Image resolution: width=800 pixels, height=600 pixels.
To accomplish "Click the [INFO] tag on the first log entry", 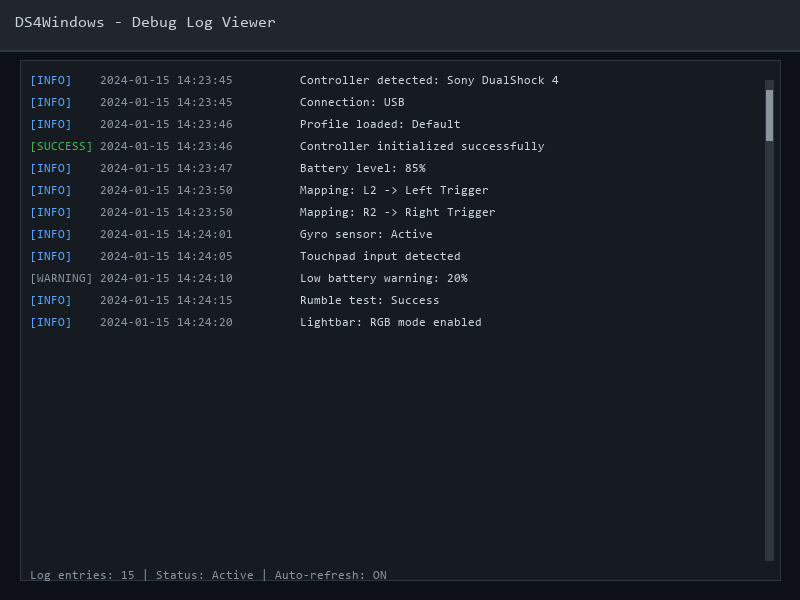I will click(51, 80).
